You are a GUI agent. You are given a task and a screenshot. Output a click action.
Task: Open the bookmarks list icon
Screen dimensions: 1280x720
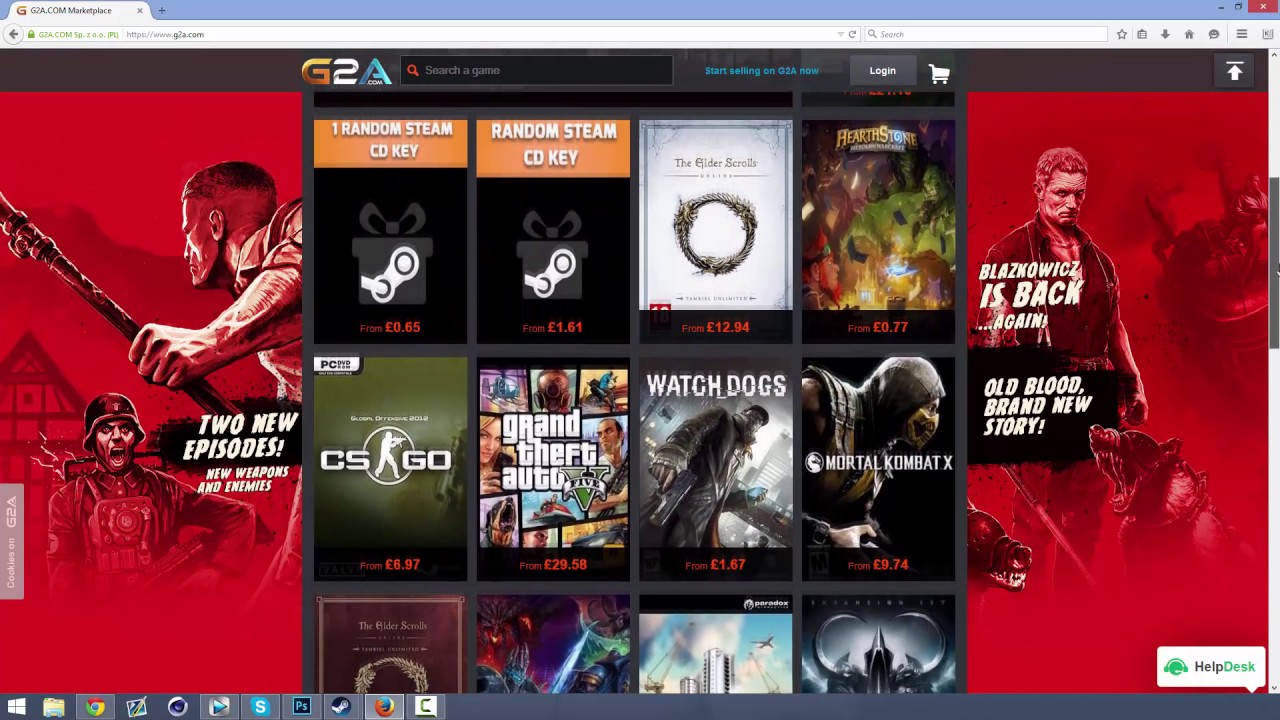[x=1142, y=34]
